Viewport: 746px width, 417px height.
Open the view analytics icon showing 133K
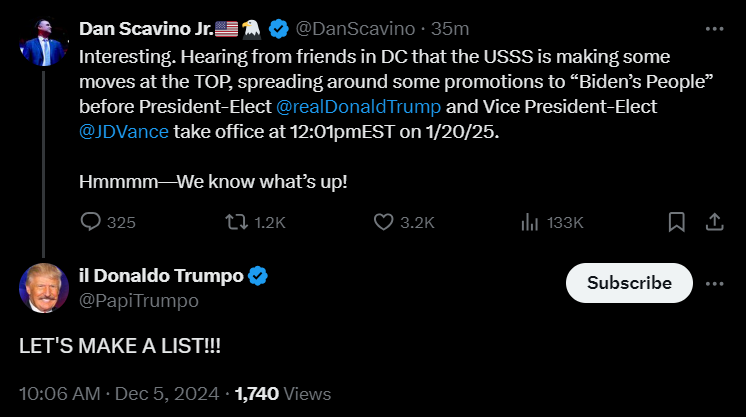[x=531, y=222]
